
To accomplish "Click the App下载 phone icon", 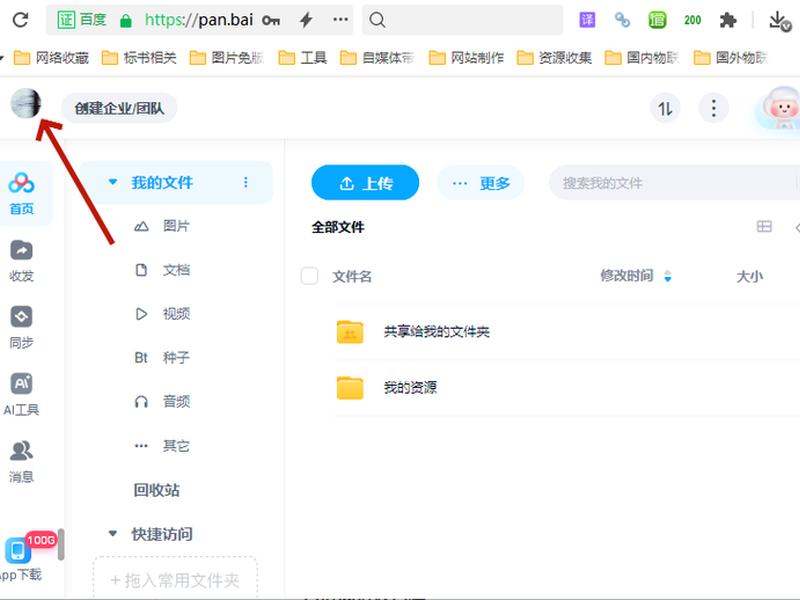I will tap(18, 551).
